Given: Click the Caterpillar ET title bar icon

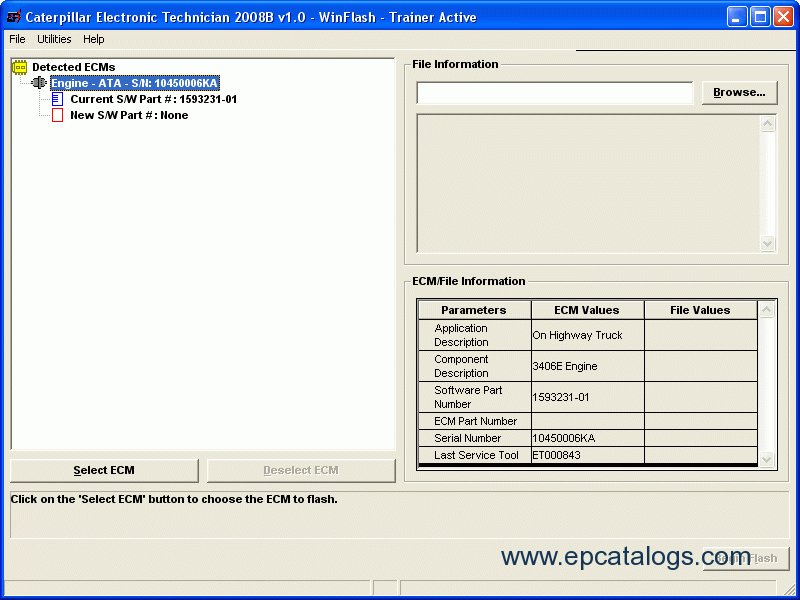Looking at the screenshot, I should (13, 17).
